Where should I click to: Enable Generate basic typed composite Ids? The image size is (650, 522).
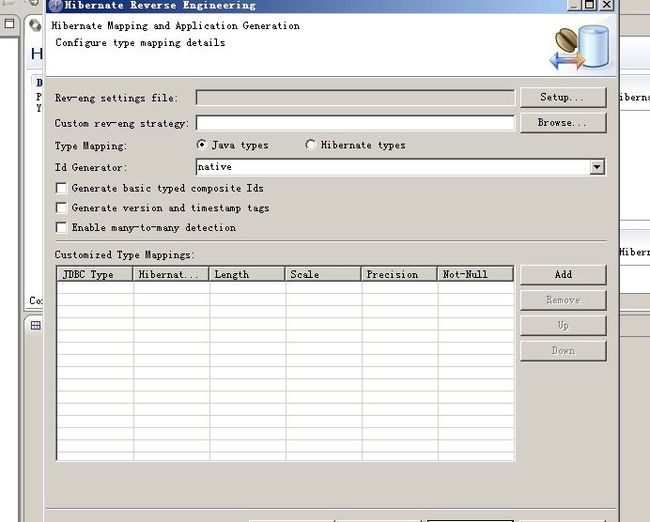61,188
